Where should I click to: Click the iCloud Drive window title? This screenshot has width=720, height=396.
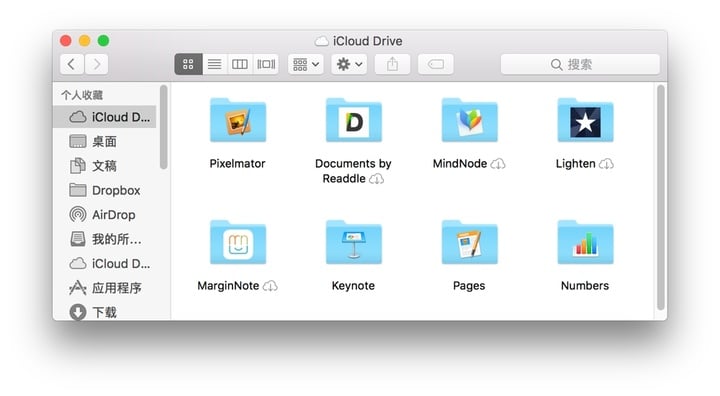[x=367, y=41]
